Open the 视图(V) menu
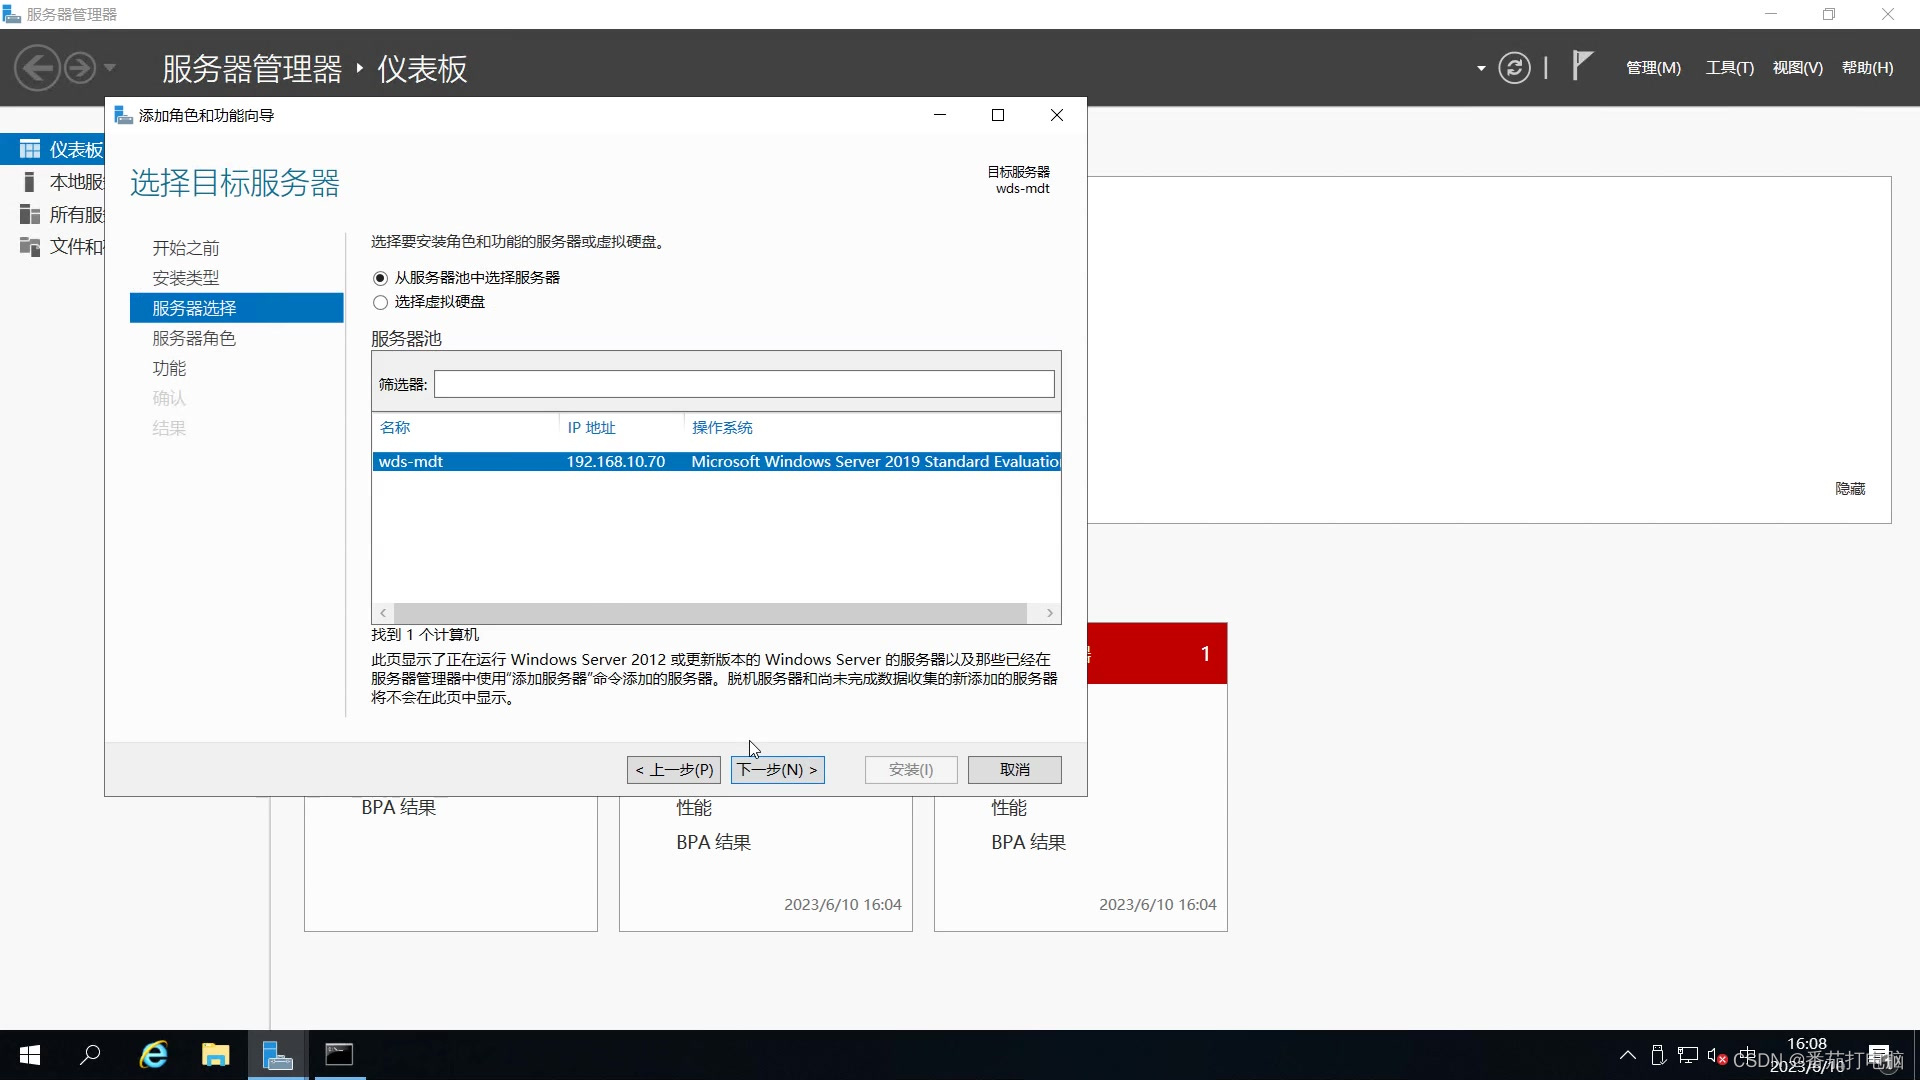Image resolution: width=1920 pixels, height=1080 pixels. (x=1797, y=68)
